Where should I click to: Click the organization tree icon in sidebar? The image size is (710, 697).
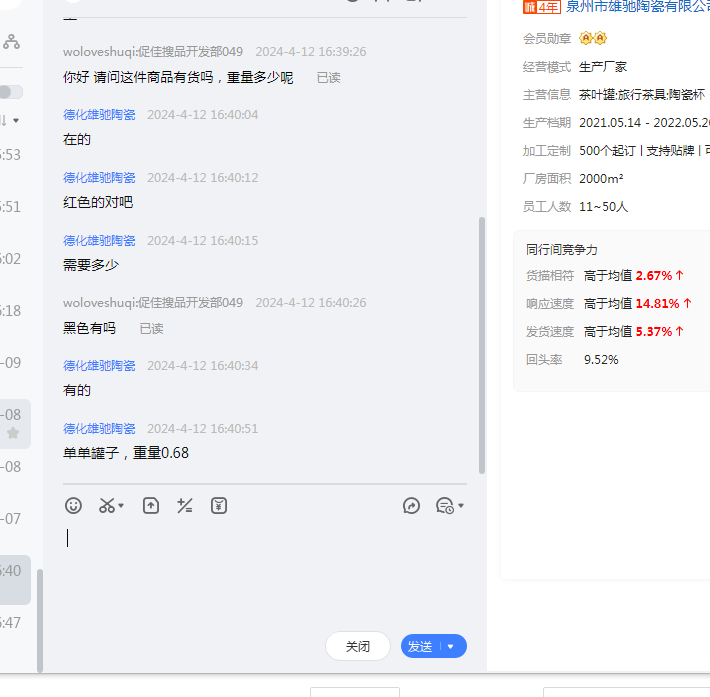coord(11,42)
